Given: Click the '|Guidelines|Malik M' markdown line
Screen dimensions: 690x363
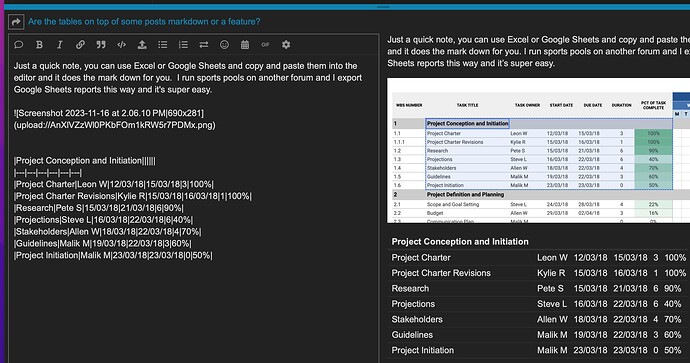Looking at the screenshot, I should pos(103,244).
